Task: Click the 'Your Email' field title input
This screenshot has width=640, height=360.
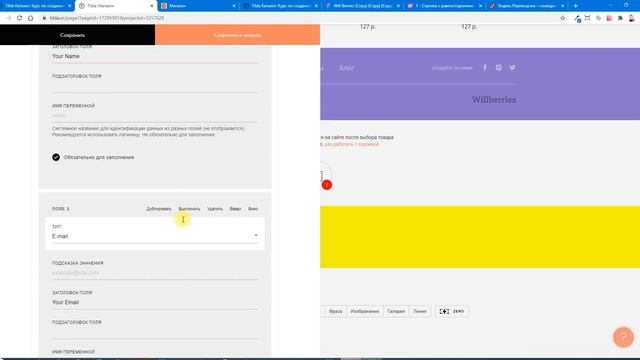Action: [x=155, y=302]
